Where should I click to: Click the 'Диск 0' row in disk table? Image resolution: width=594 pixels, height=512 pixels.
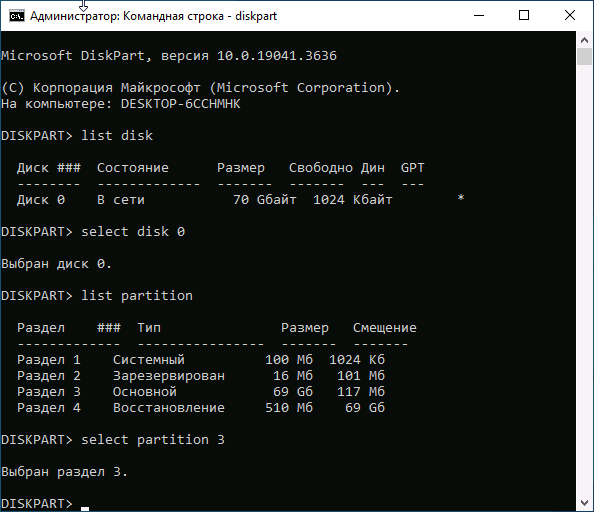pyautogui.click(x=241, y=199)
